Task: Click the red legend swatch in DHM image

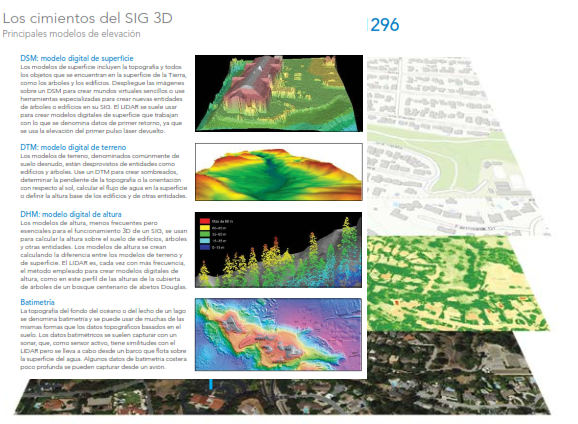Action: pos(205,221)
